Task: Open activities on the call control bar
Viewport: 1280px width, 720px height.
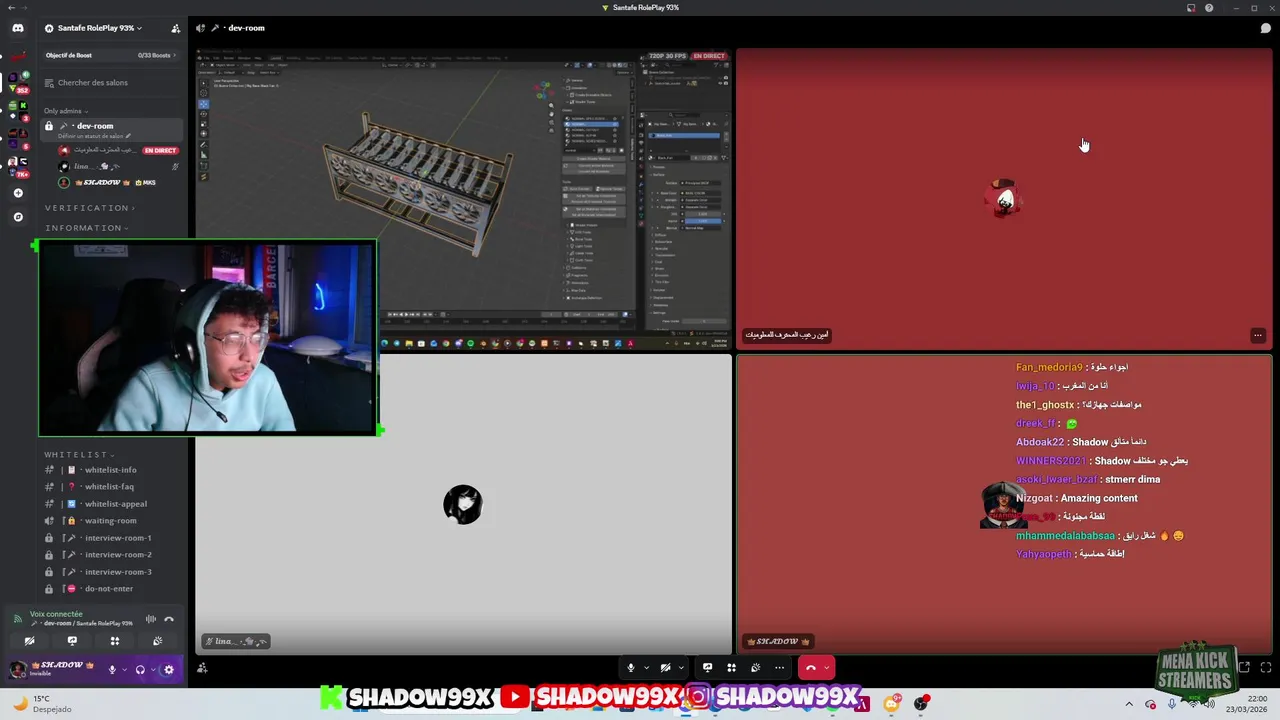Action: [731, 667]
